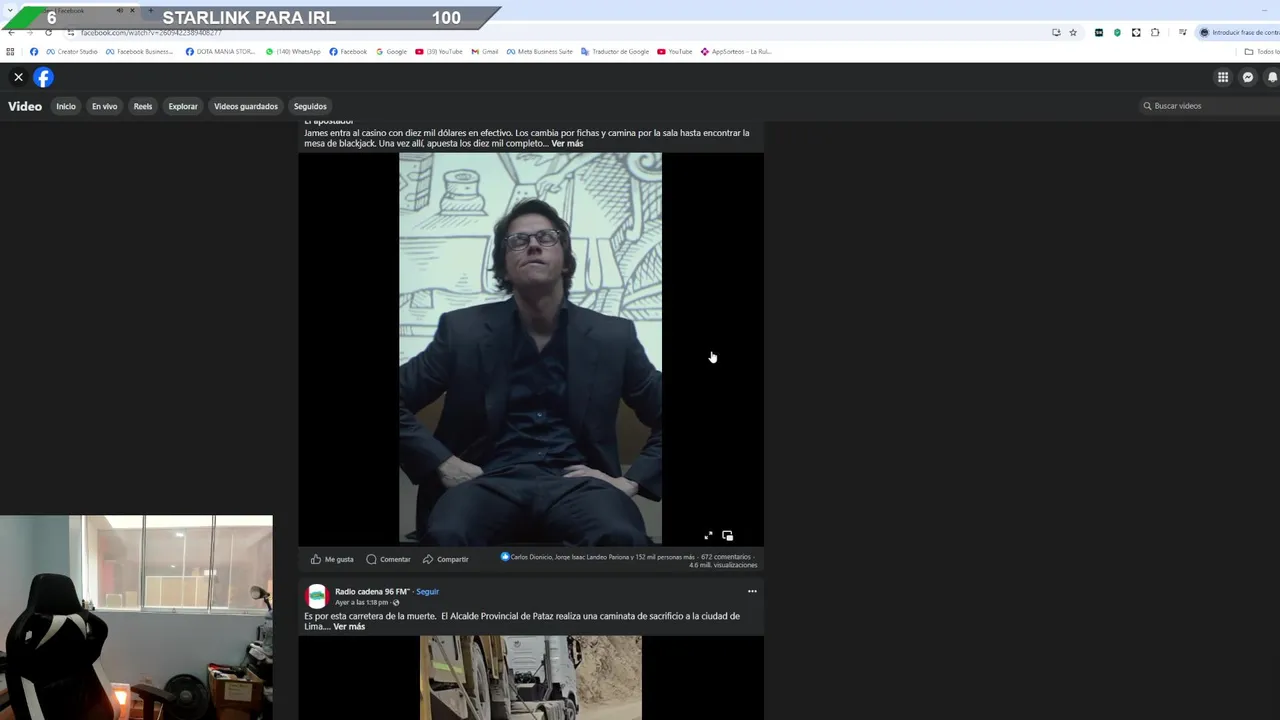Click Compartir on the video

click(x=445, y=559)
